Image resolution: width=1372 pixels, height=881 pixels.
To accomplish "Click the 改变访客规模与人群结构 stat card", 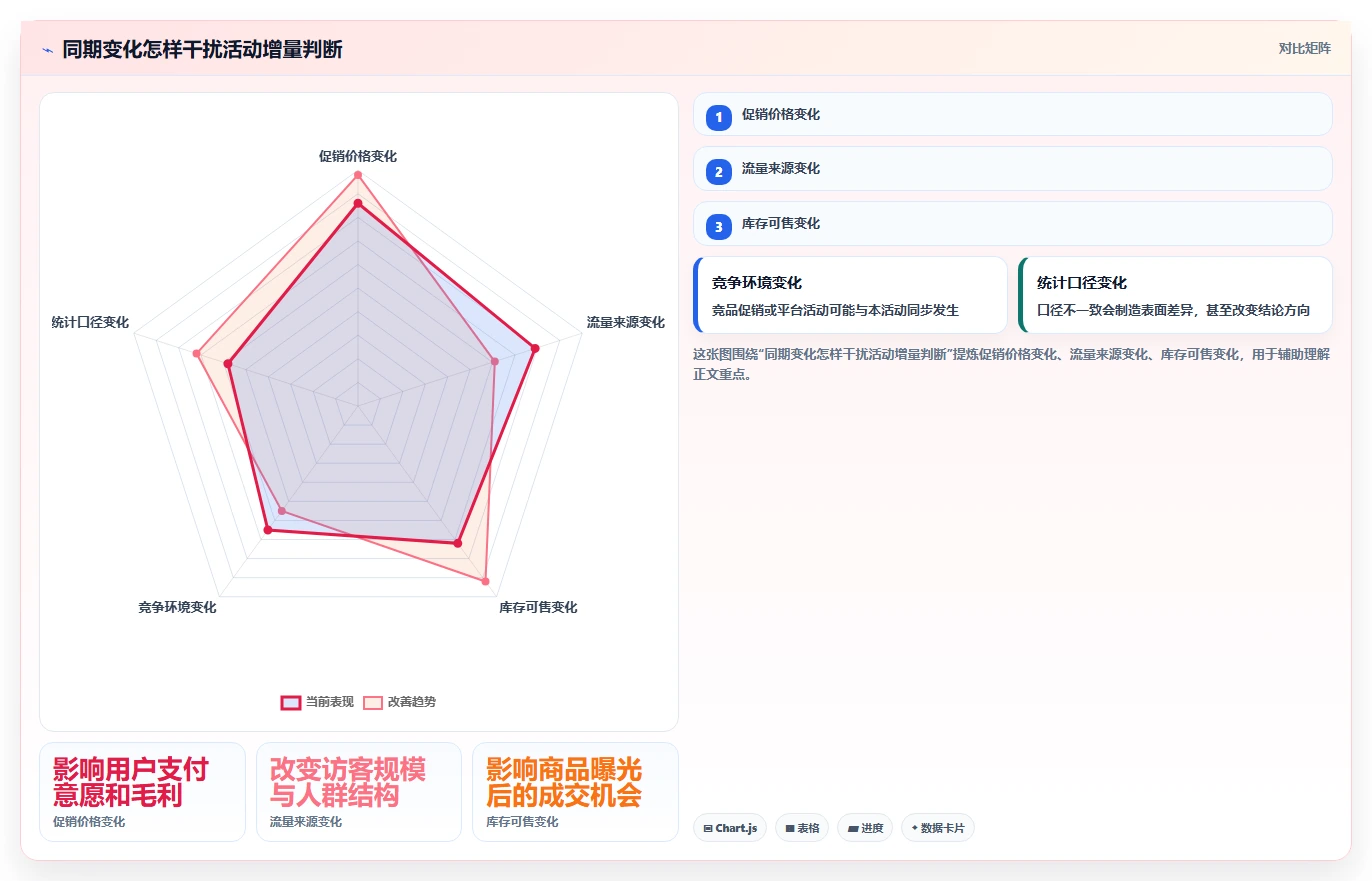I will coord(359,792).
